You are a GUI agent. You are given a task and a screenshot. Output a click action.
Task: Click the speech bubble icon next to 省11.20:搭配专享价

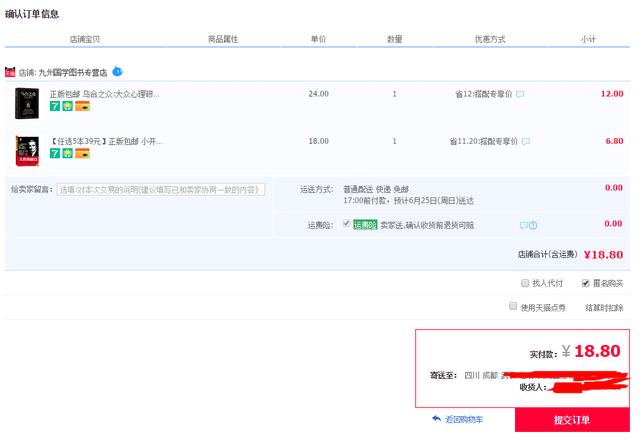pyautogui.click(x=525, y=141)
